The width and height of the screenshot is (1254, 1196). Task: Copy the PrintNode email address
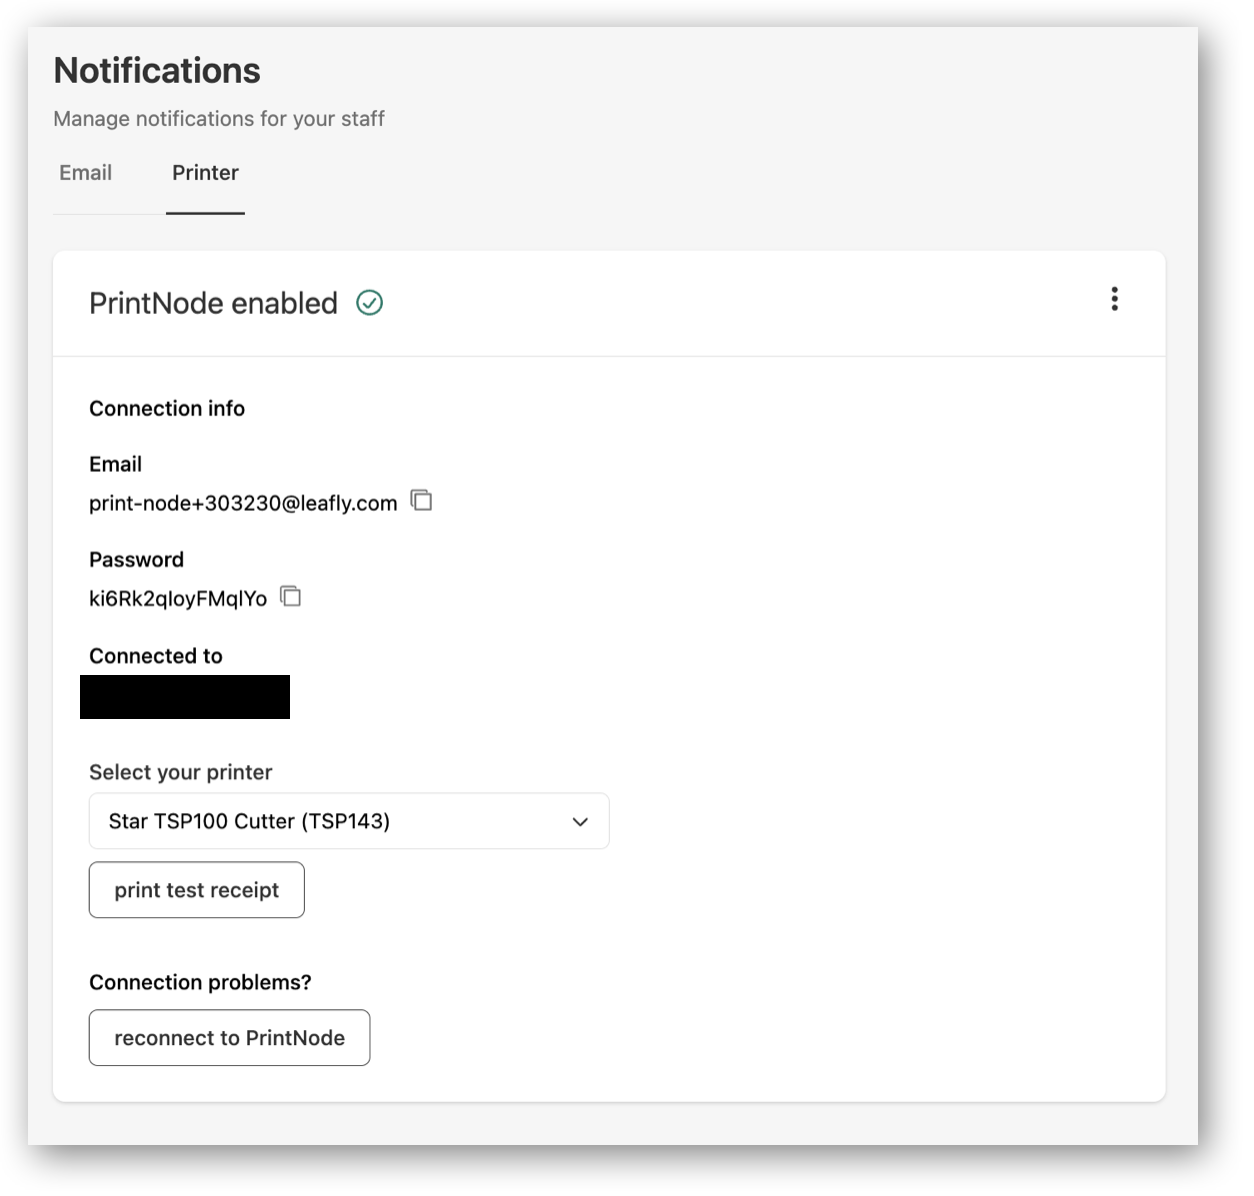point(422,500)
